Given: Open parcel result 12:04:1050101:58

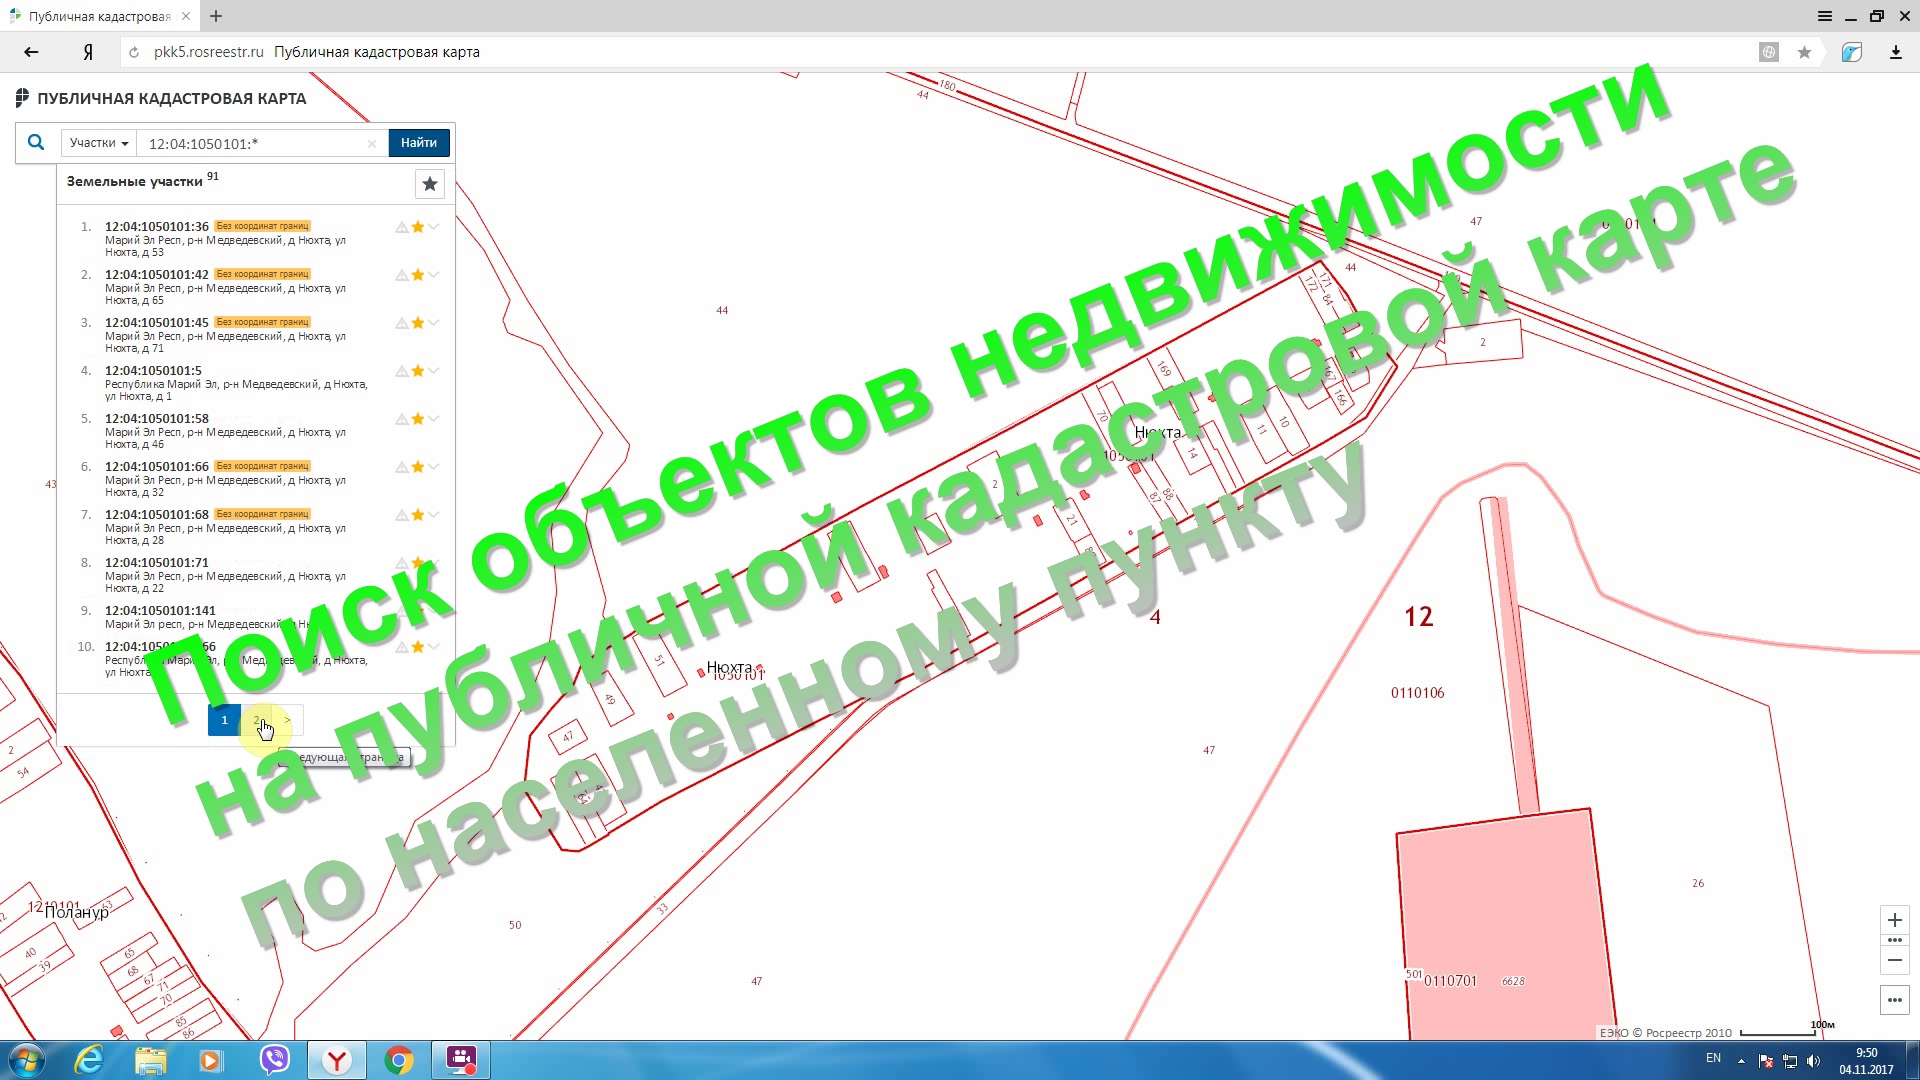Looking at the screenshot, I should [x=157, y=419].
